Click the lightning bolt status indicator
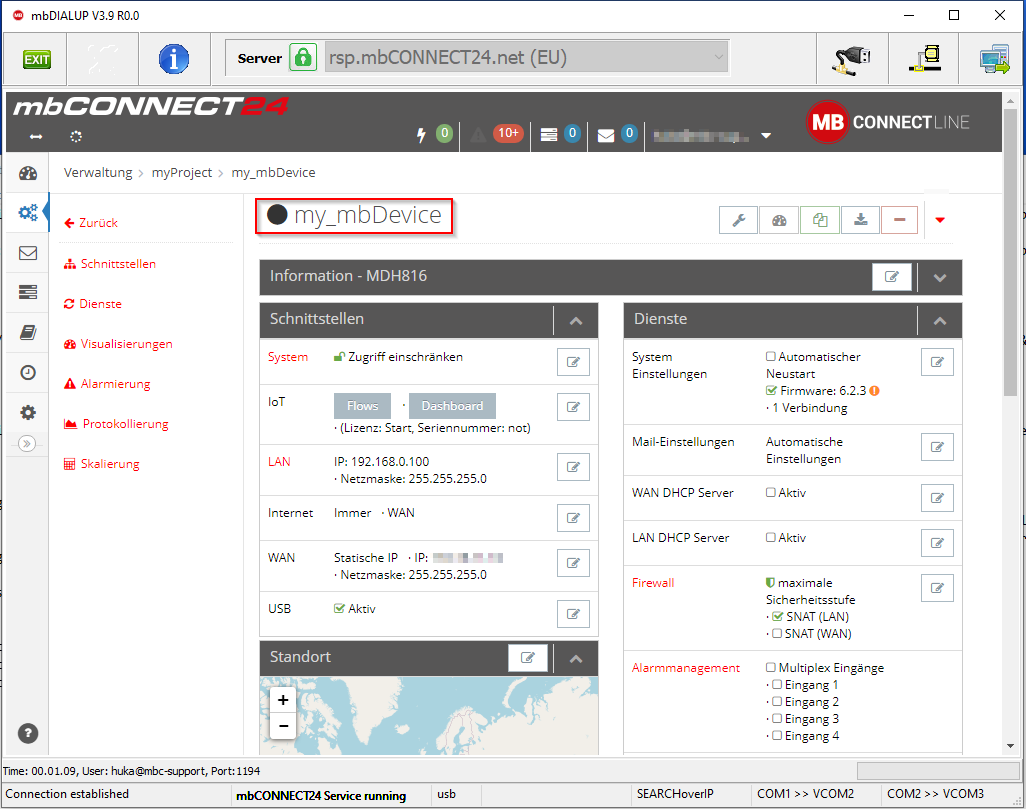The height and width of the screenshot is (809, 1026). coord(421,135)
